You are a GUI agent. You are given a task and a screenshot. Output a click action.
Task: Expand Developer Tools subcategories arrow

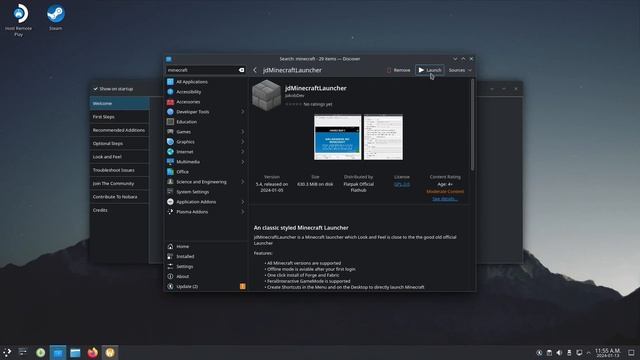[243, 112]
